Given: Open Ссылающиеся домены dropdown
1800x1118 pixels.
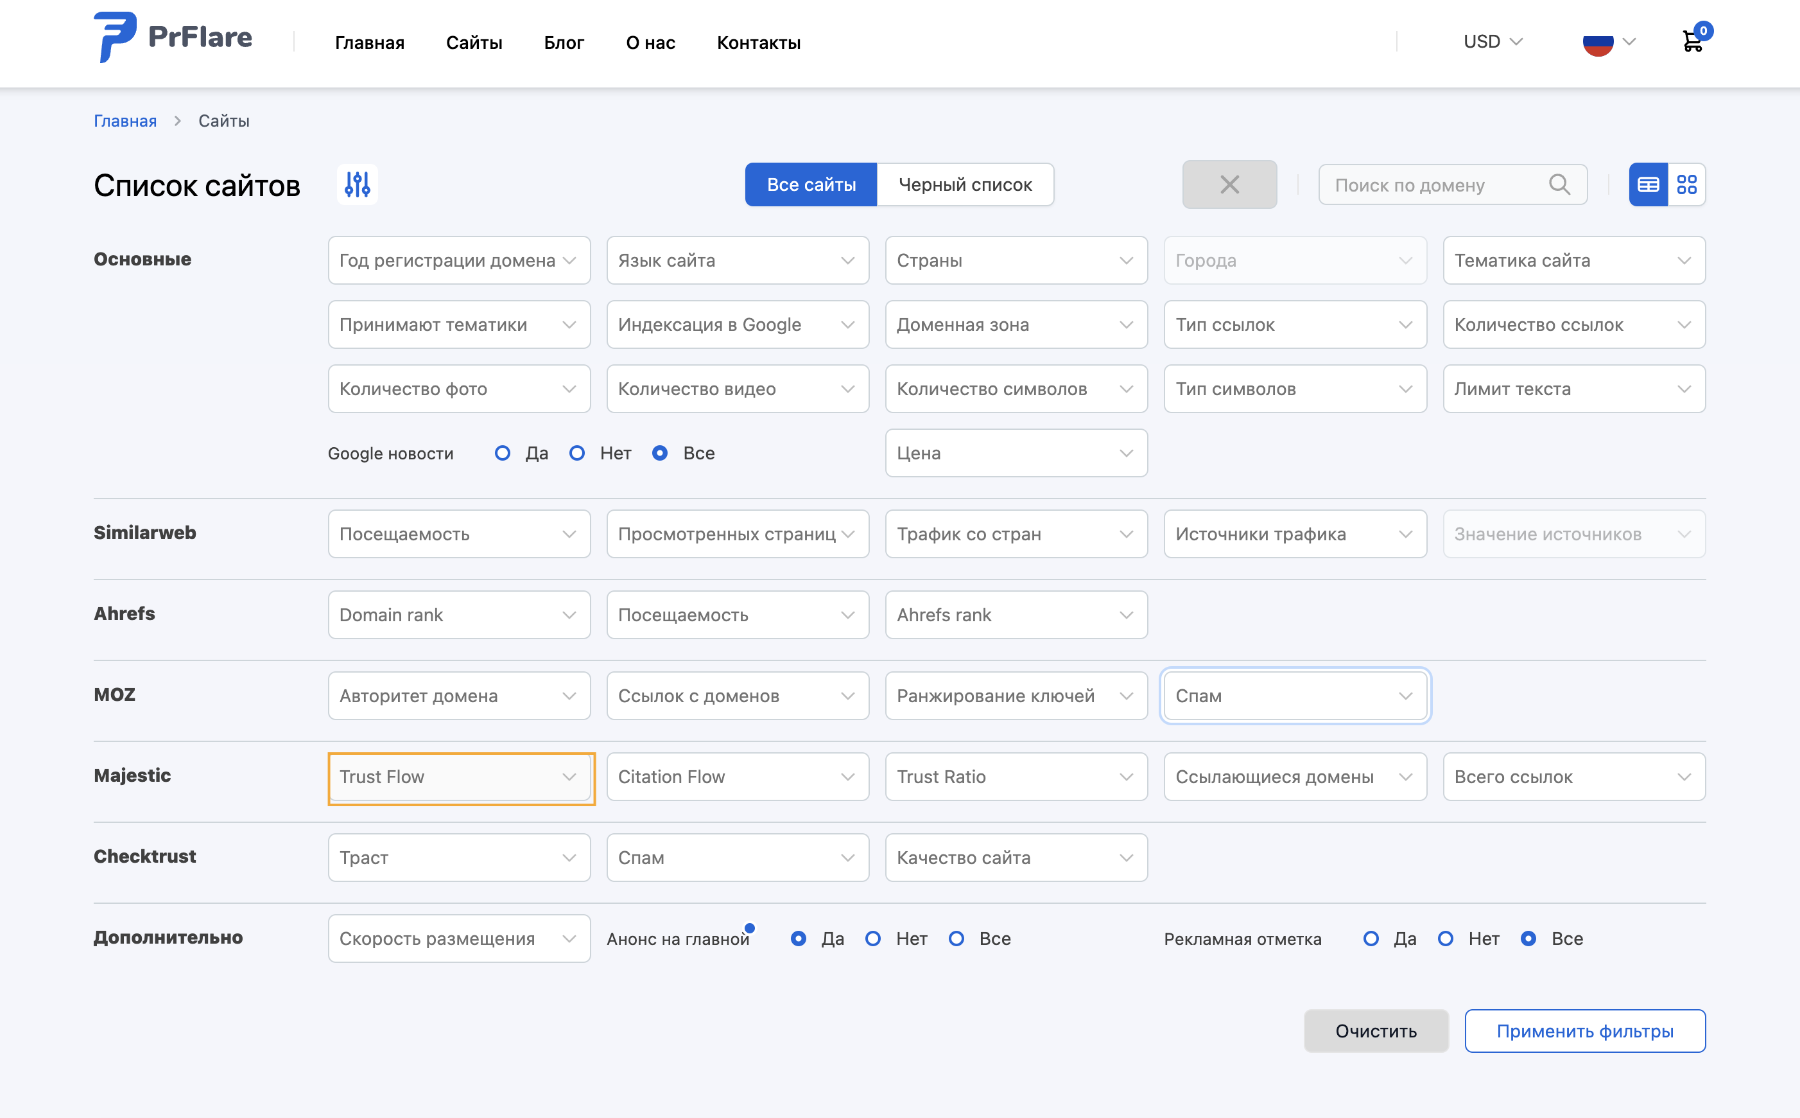Looking at the screenshot, I should [x=1295, y=777].
